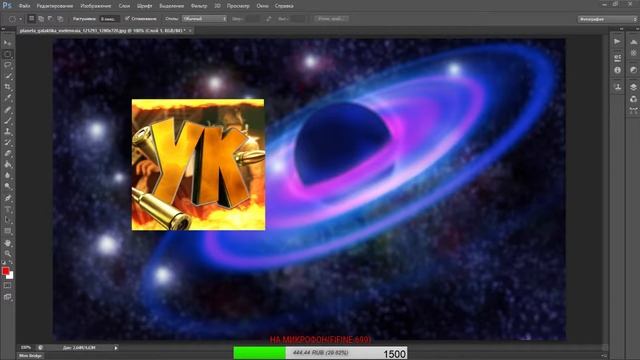Select the Eyedropper tool
The width and height of the screenshot is (640, 360).
coord(7,98)
